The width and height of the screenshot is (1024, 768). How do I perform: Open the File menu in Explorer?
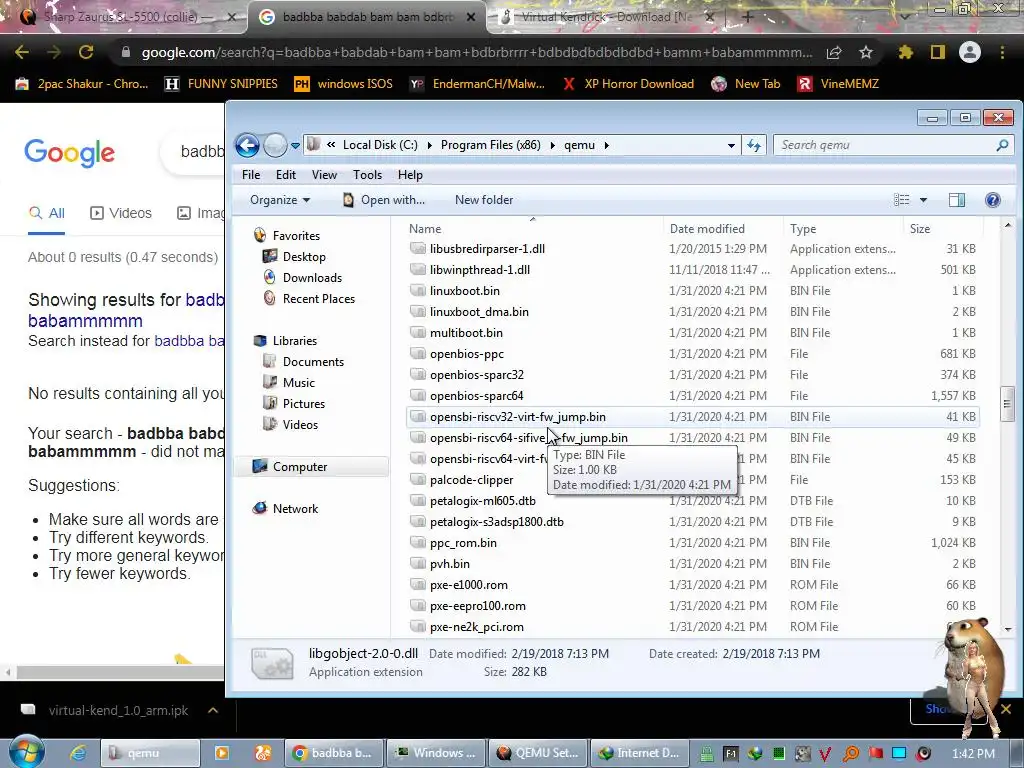tap(251, 175)
